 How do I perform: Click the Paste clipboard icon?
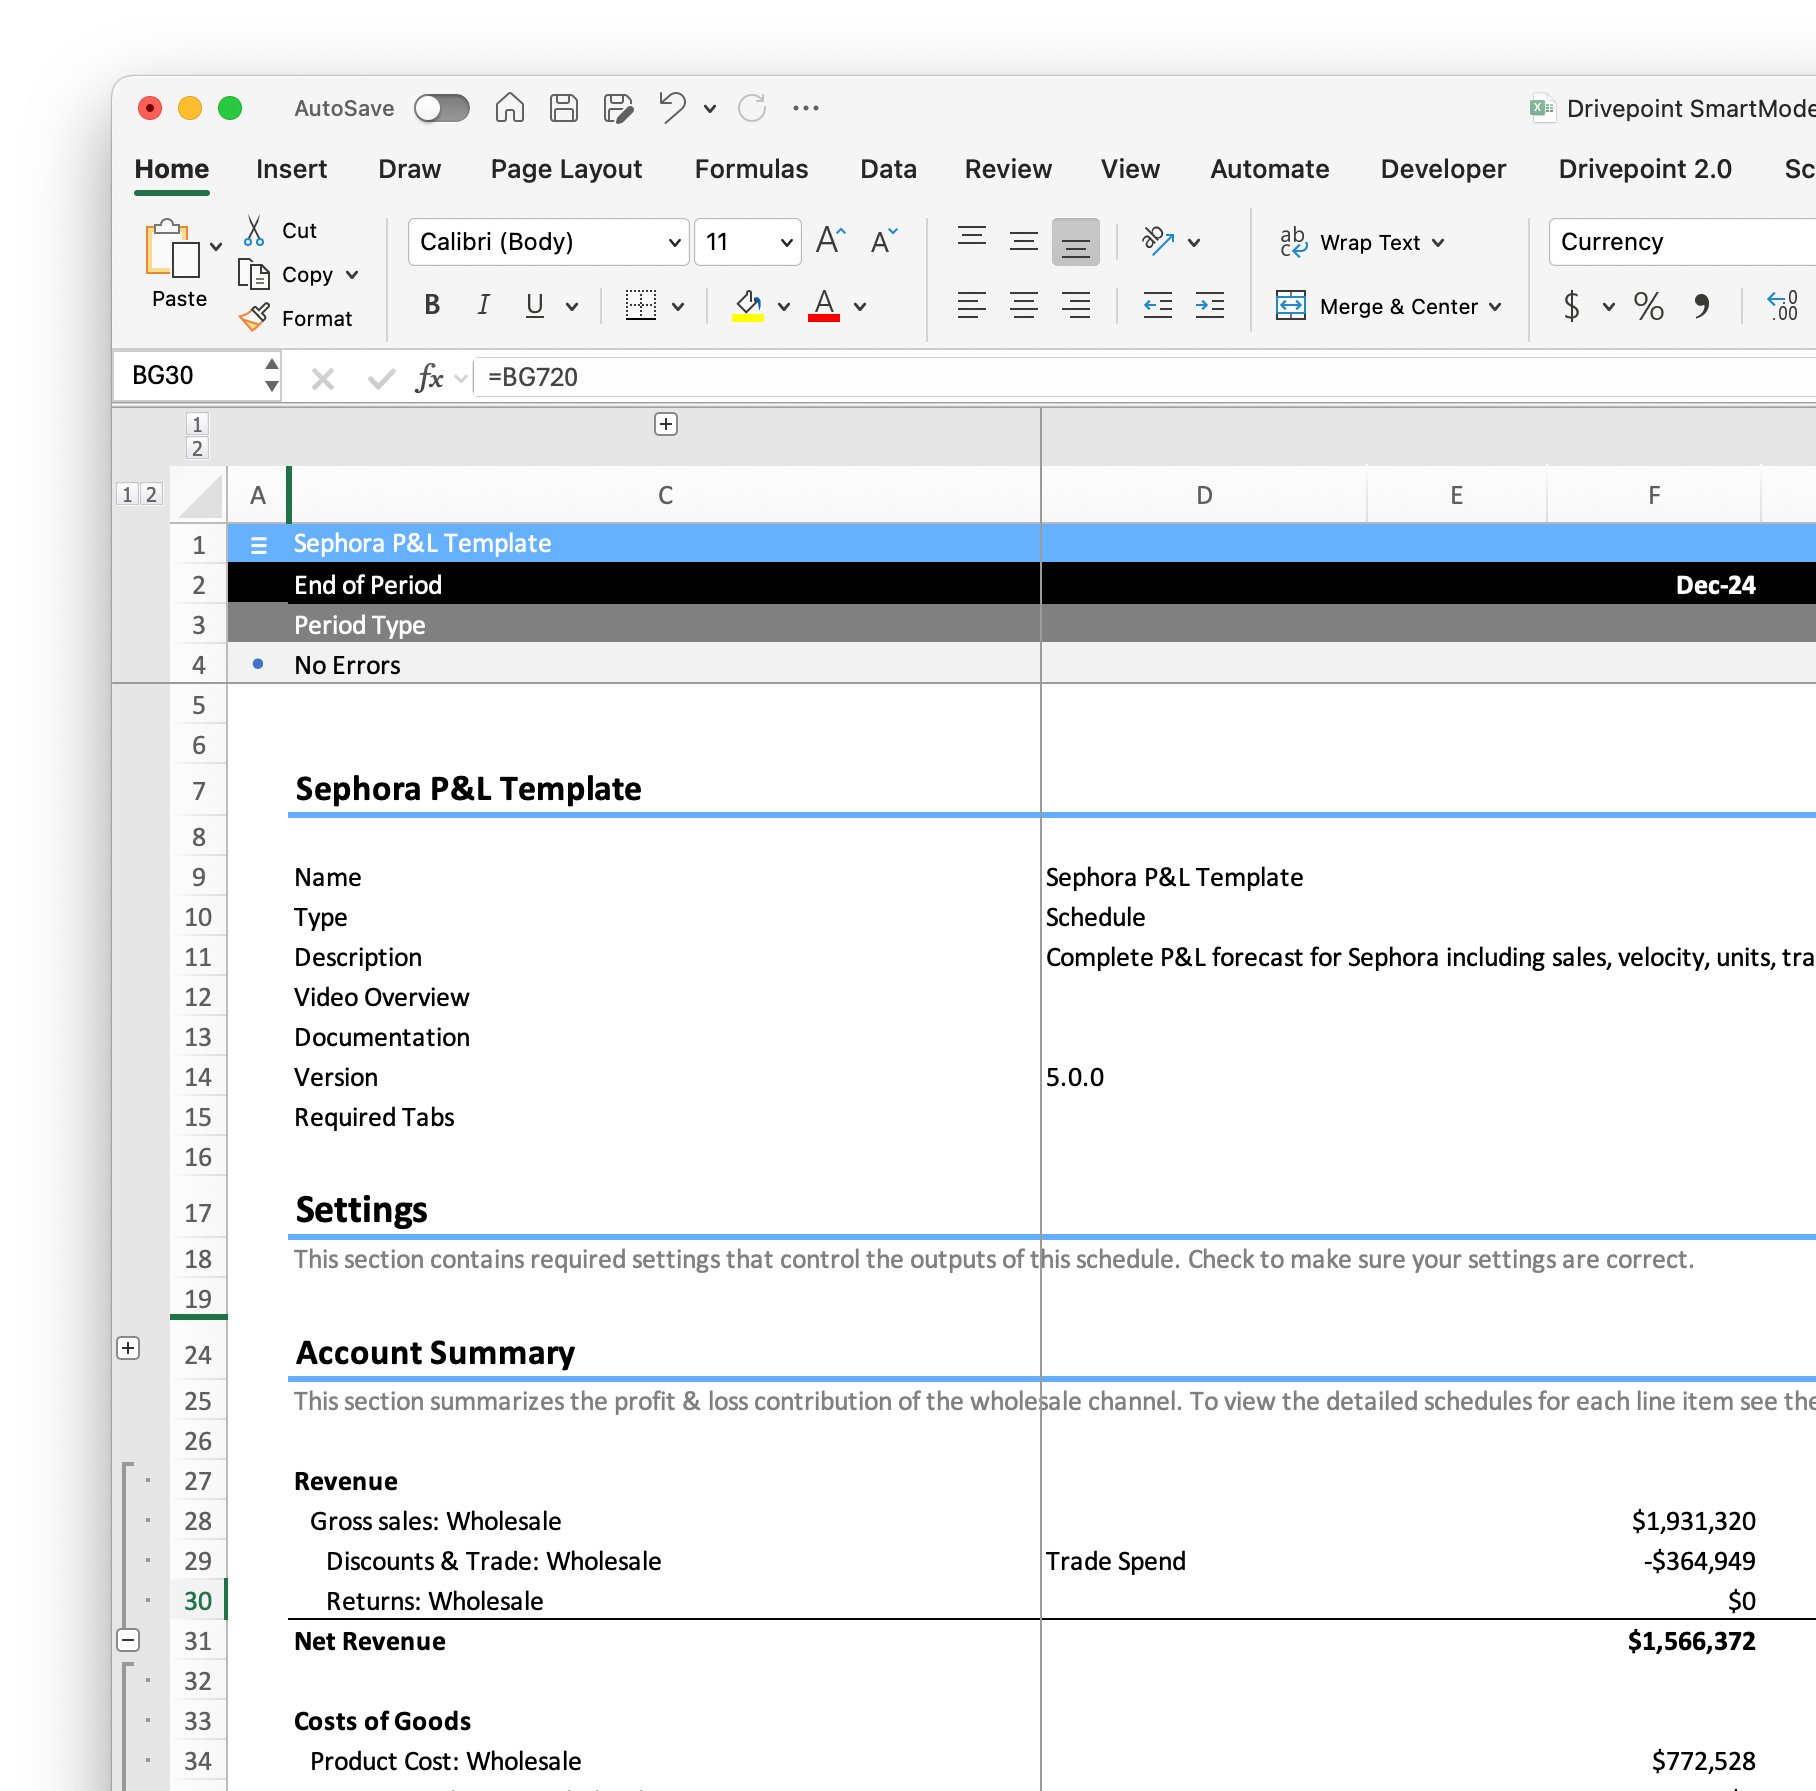[172, 249]
